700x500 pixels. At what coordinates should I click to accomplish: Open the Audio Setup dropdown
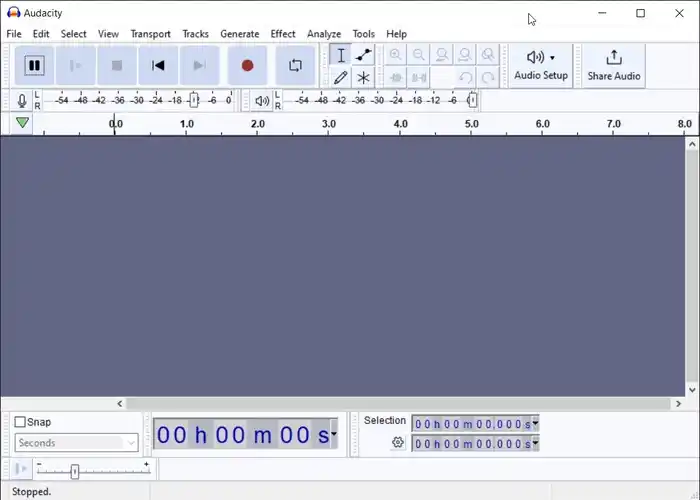pyautogui.click(x=540, y=65)
